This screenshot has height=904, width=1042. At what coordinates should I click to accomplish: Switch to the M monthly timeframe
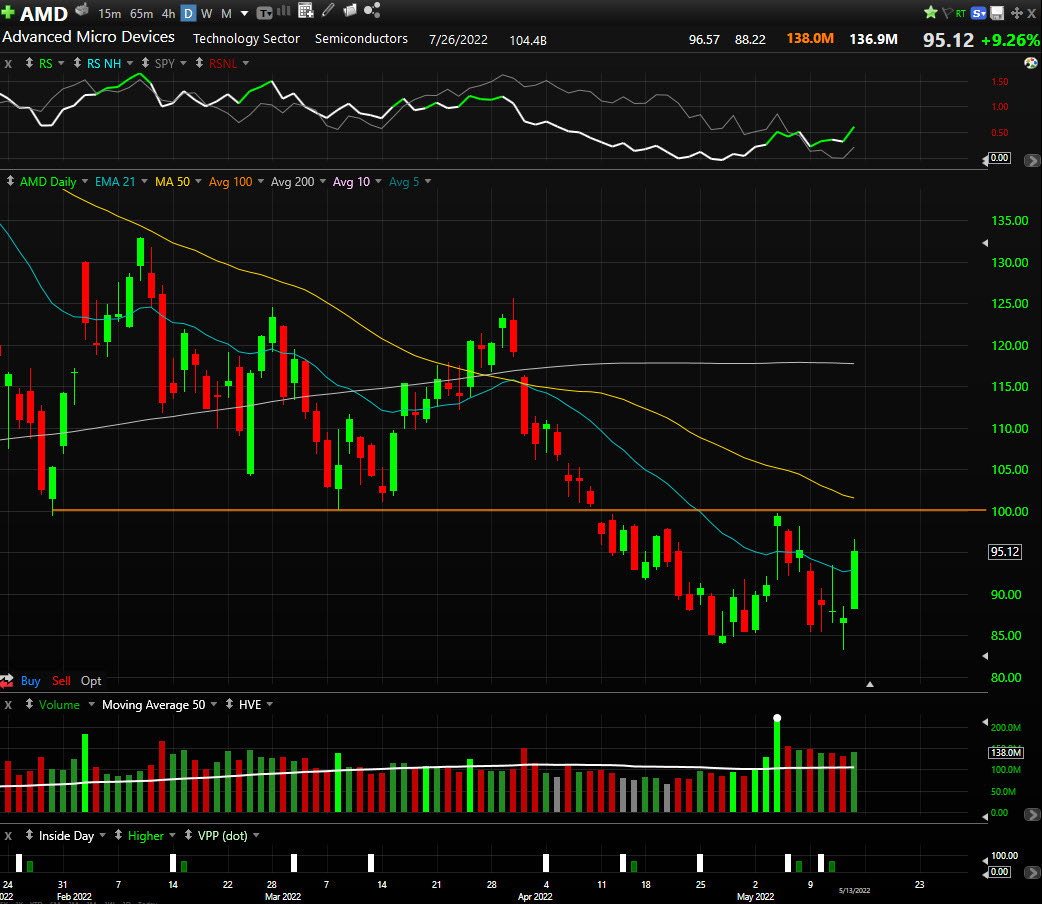[x=226, y=13]
